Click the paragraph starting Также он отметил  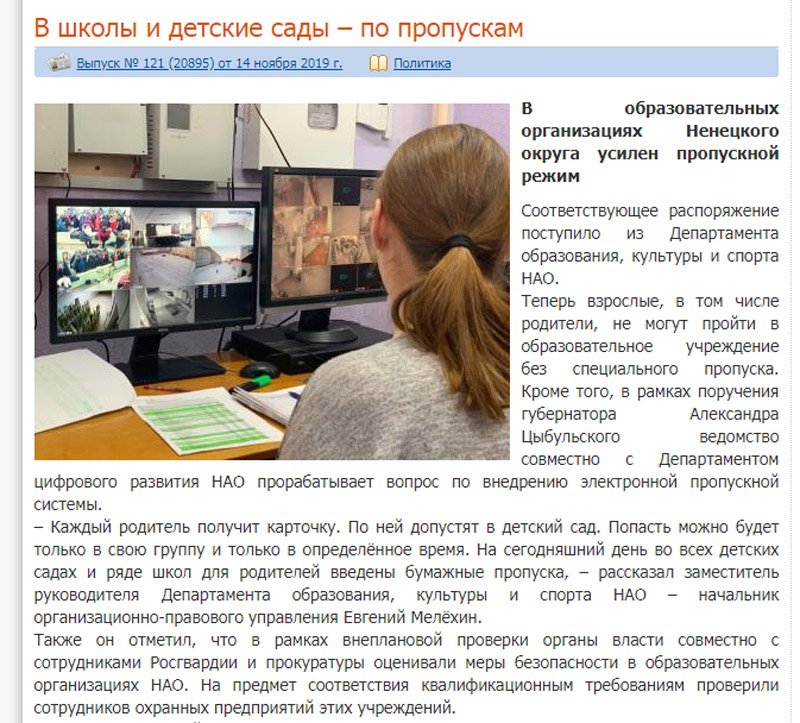click(406, 674)
